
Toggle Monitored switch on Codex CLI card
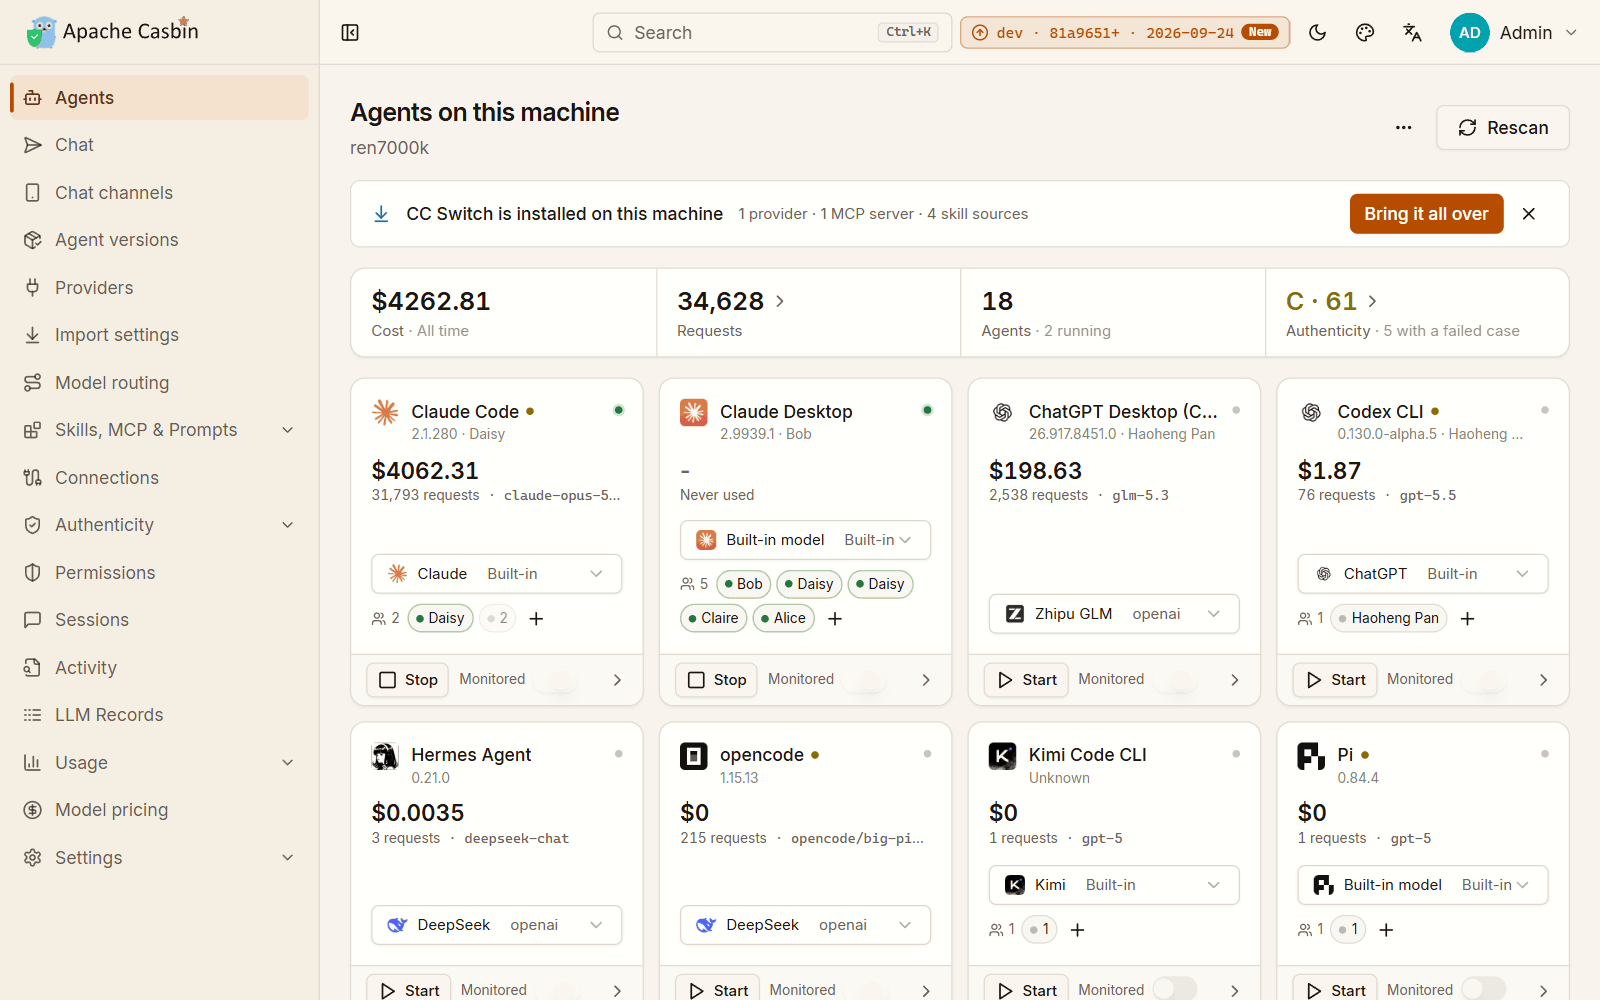(x=1484, y=680)
